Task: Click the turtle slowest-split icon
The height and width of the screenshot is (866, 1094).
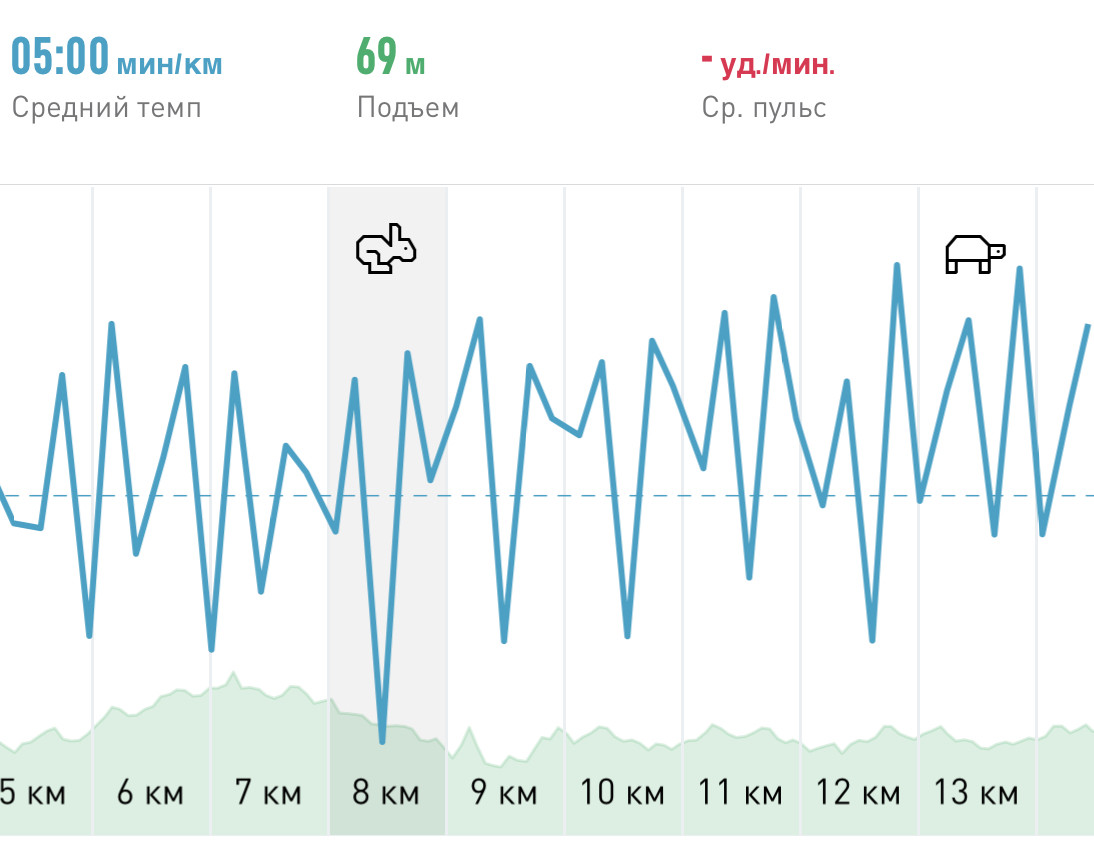Action: coord(975,254)
